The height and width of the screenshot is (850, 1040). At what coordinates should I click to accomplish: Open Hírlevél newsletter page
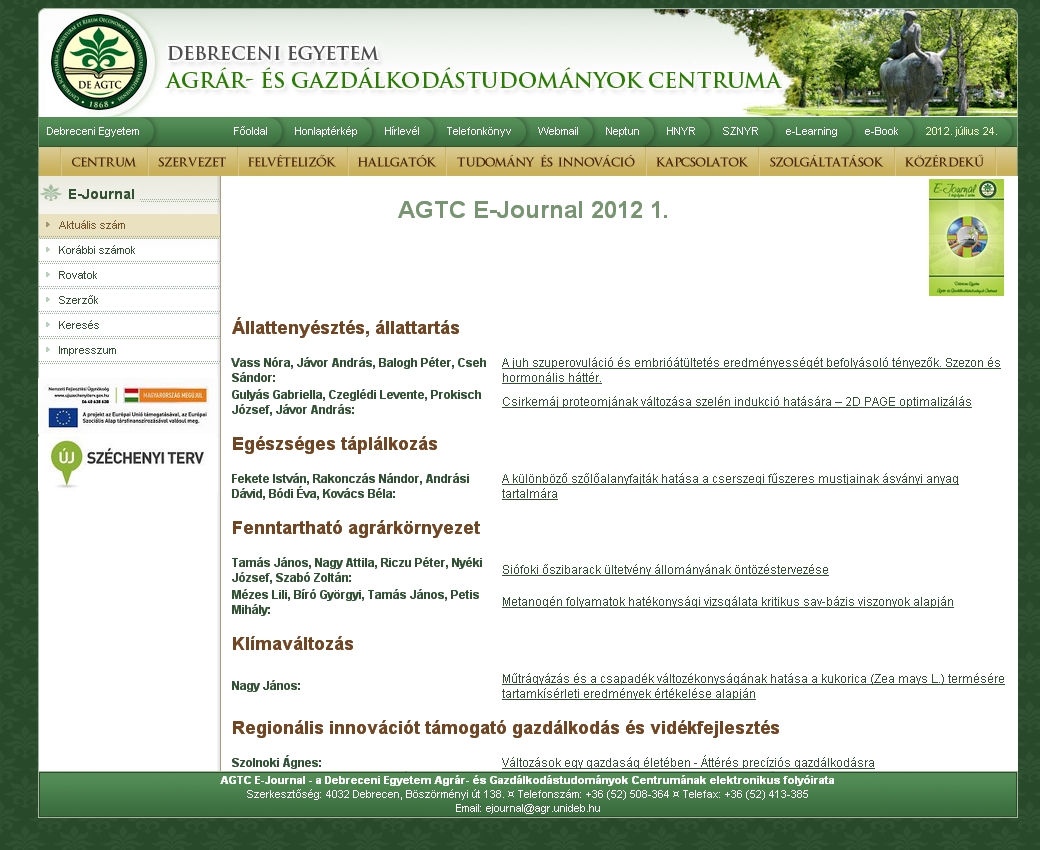point(401,131)
